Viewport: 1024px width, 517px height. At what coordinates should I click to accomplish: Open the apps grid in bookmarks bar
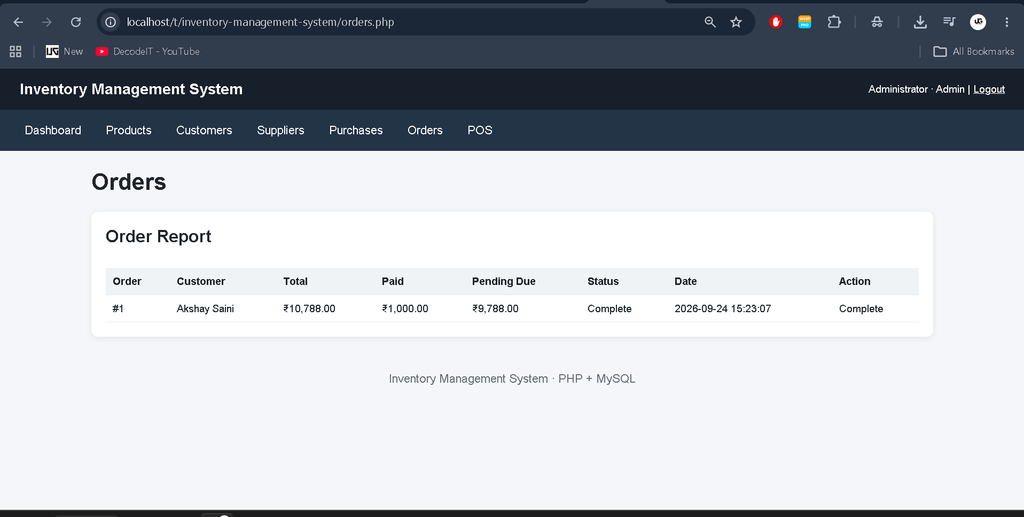[x=16, y=52]
